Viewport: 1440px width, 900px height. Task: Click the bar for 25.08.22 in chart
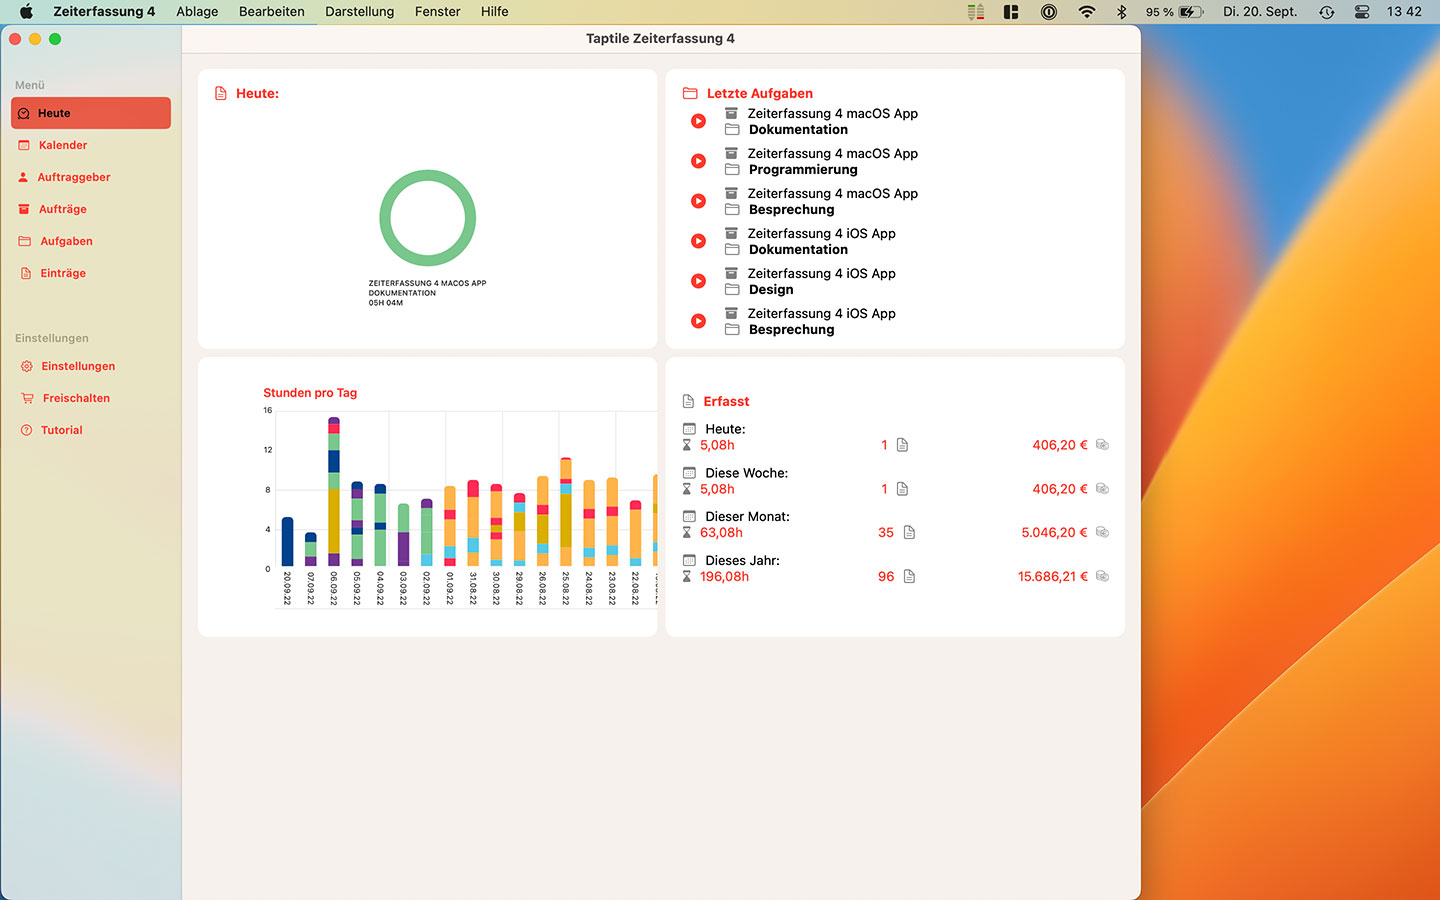click(x=566, y=512)
